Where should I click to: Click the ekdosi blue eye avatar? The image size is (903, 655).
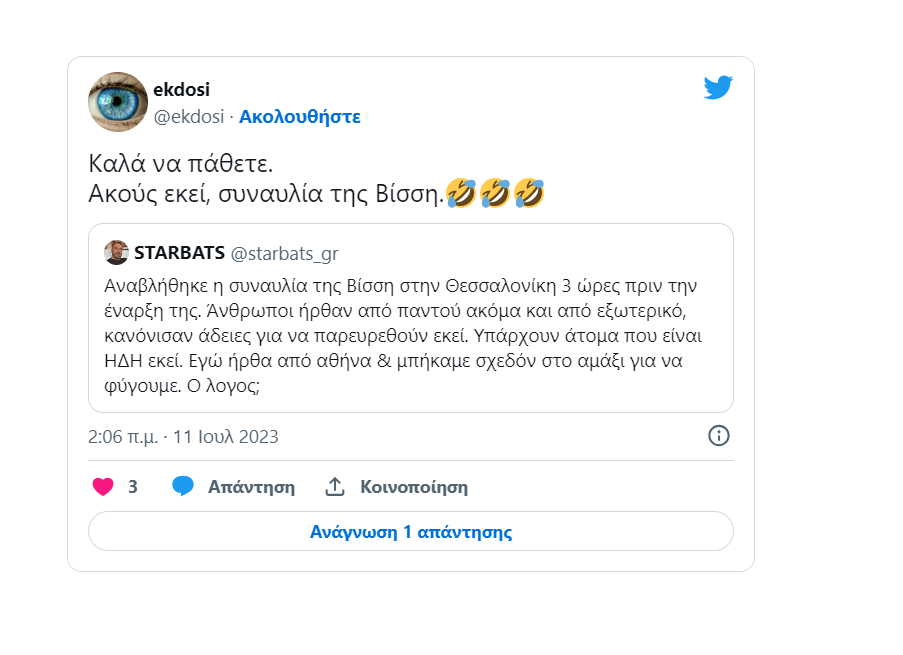tap(118, 102)
